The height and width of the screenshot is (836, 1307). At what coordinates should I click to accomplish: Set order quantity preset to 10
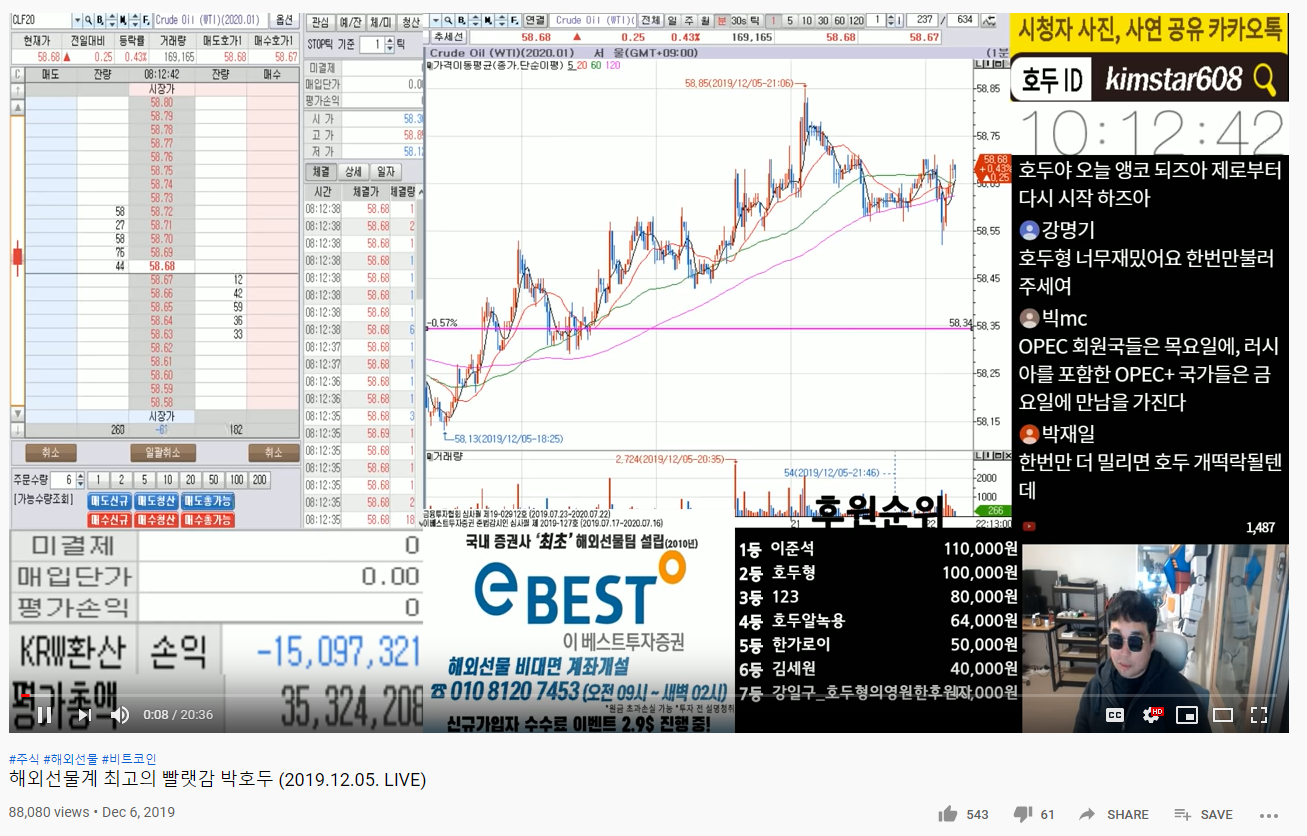(168, 480)
